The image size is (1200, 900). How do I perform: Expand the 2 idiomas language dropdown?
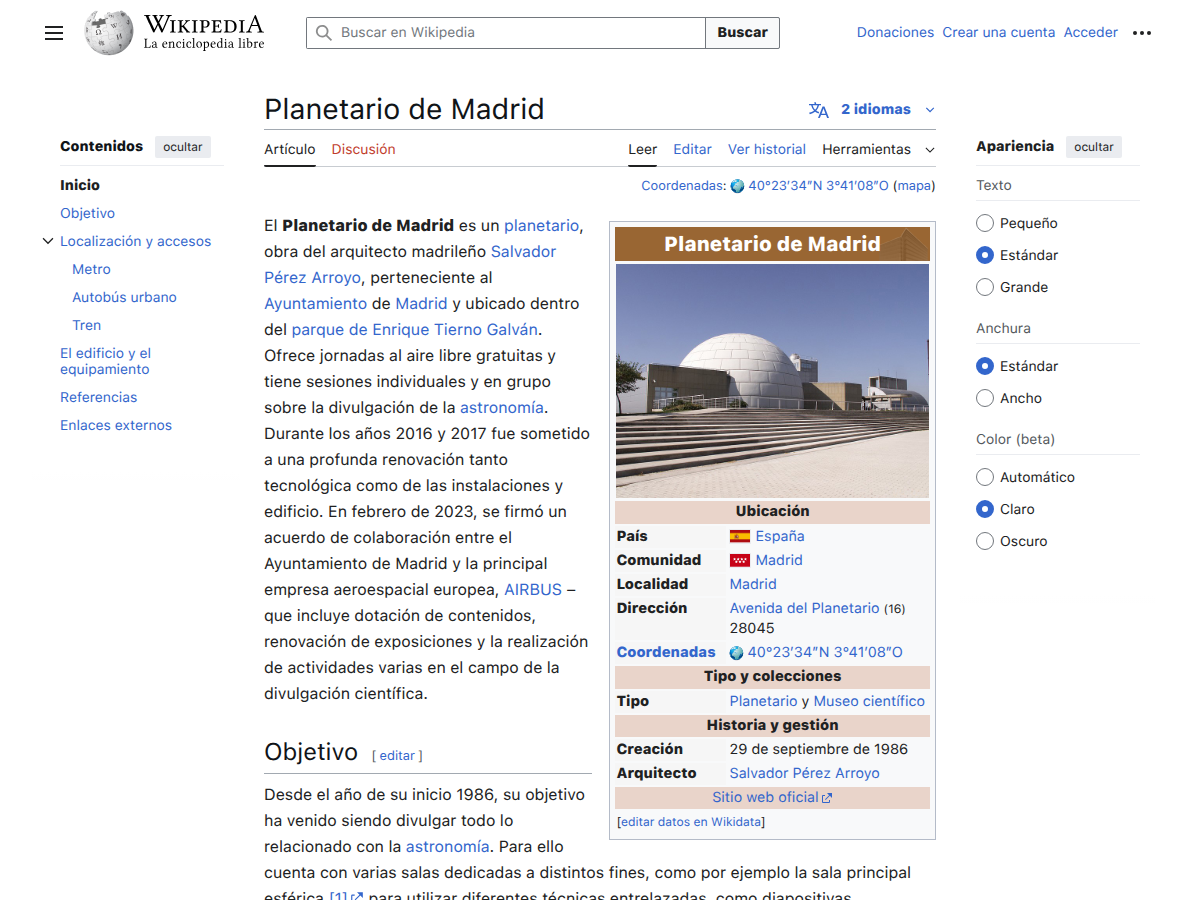click(930, 109)
